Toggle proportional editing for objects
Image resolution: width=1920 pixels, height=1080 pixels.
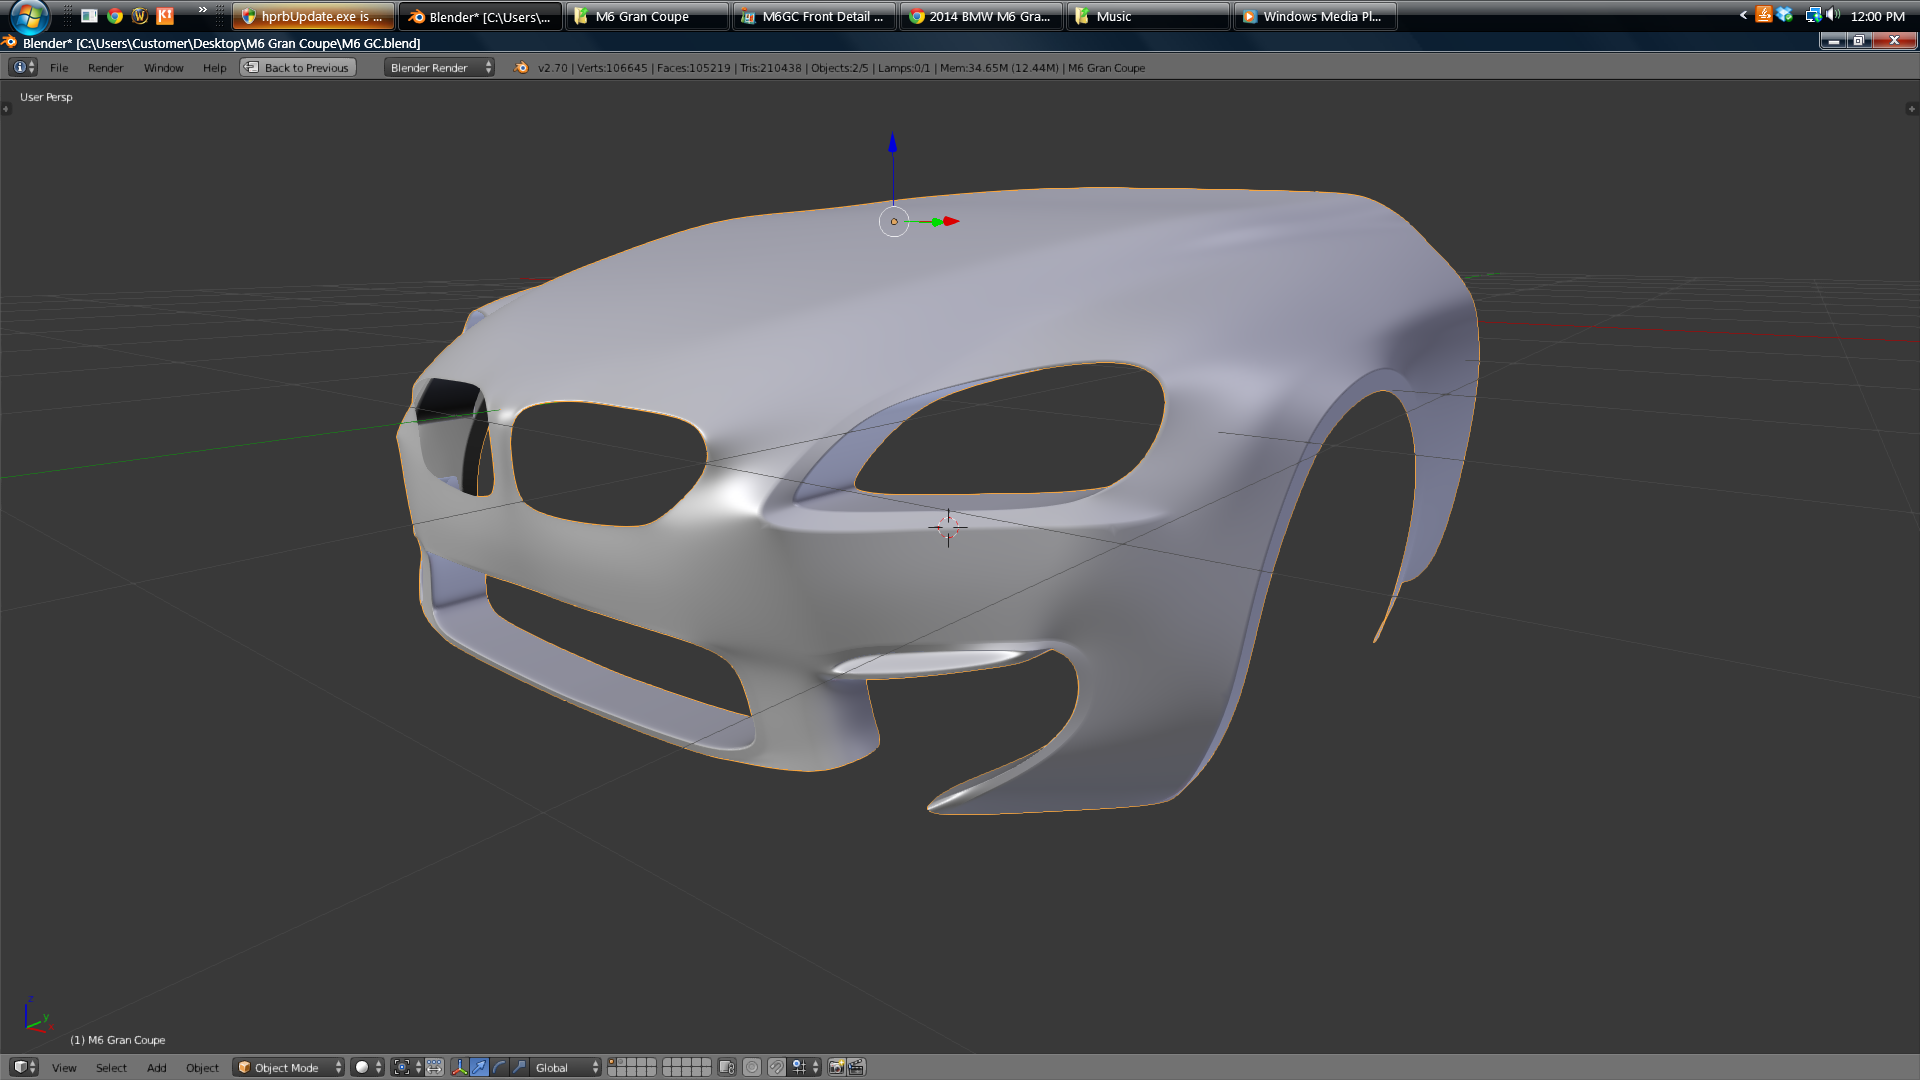coord(752,1067)
